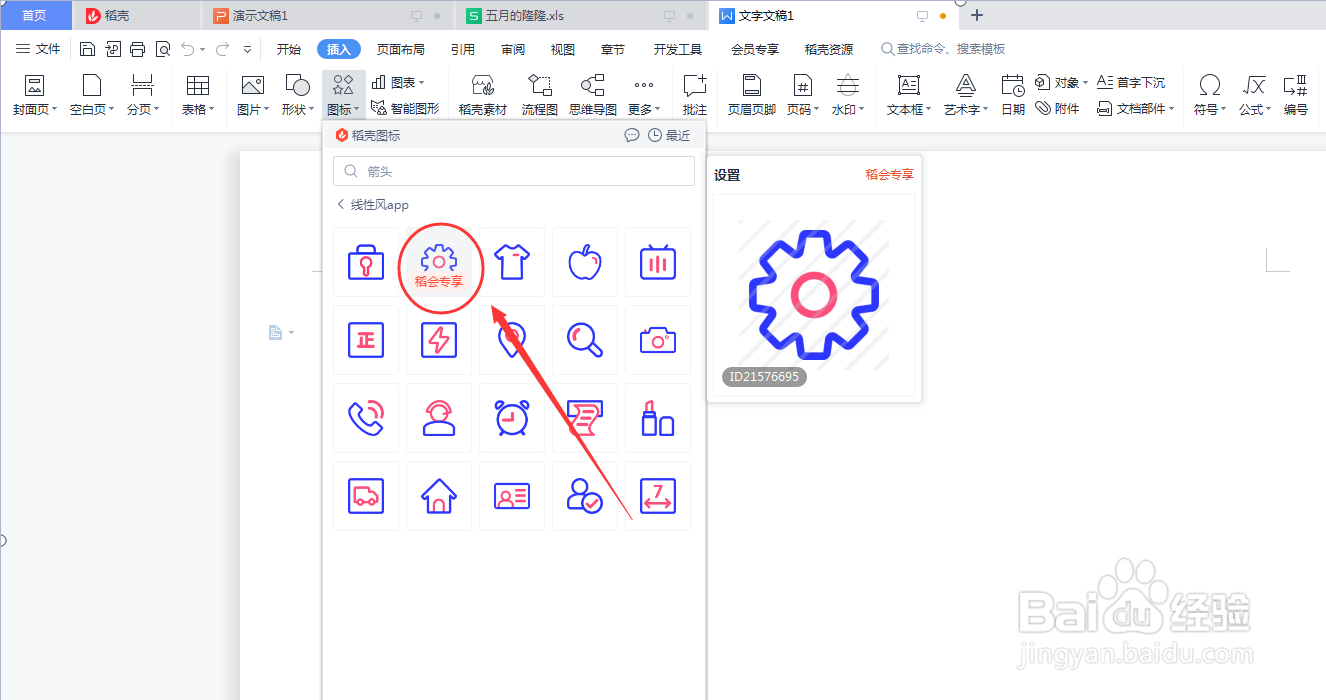Switch to 开发工具 ribbon tab
1326x700 pixels.
678,49
